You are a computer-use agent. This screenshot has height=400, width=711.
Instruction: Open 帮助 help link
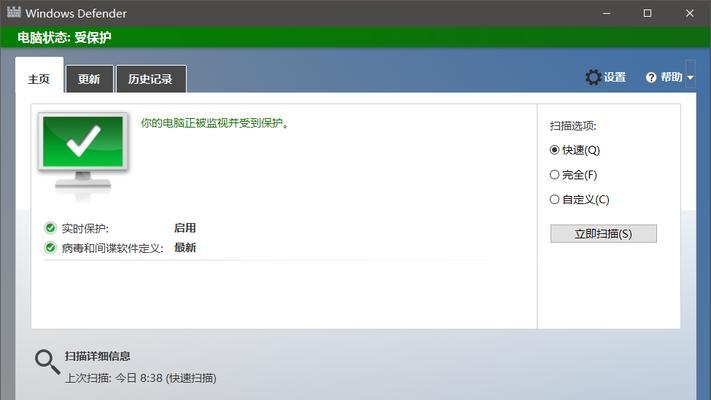pyautogui.click(x=671, y=77)
